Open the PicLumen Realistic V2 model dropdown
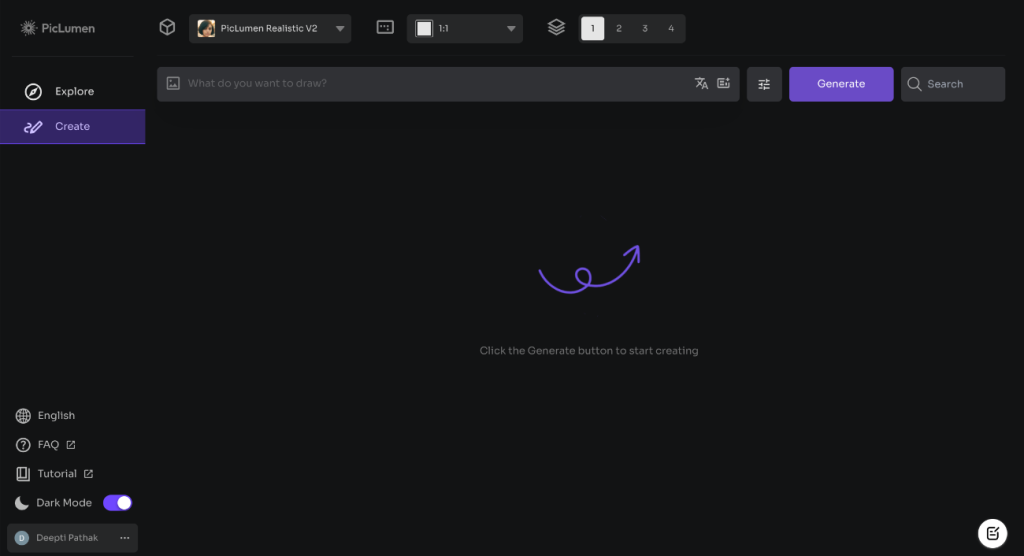1024x556 pixels. click(270, 29)
